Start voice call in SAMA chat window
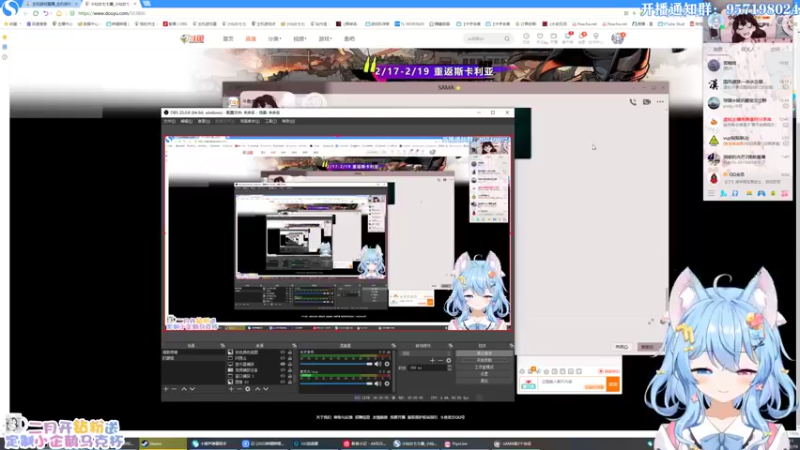The height and width of the screenshot is (450, 800). point(633,102)
